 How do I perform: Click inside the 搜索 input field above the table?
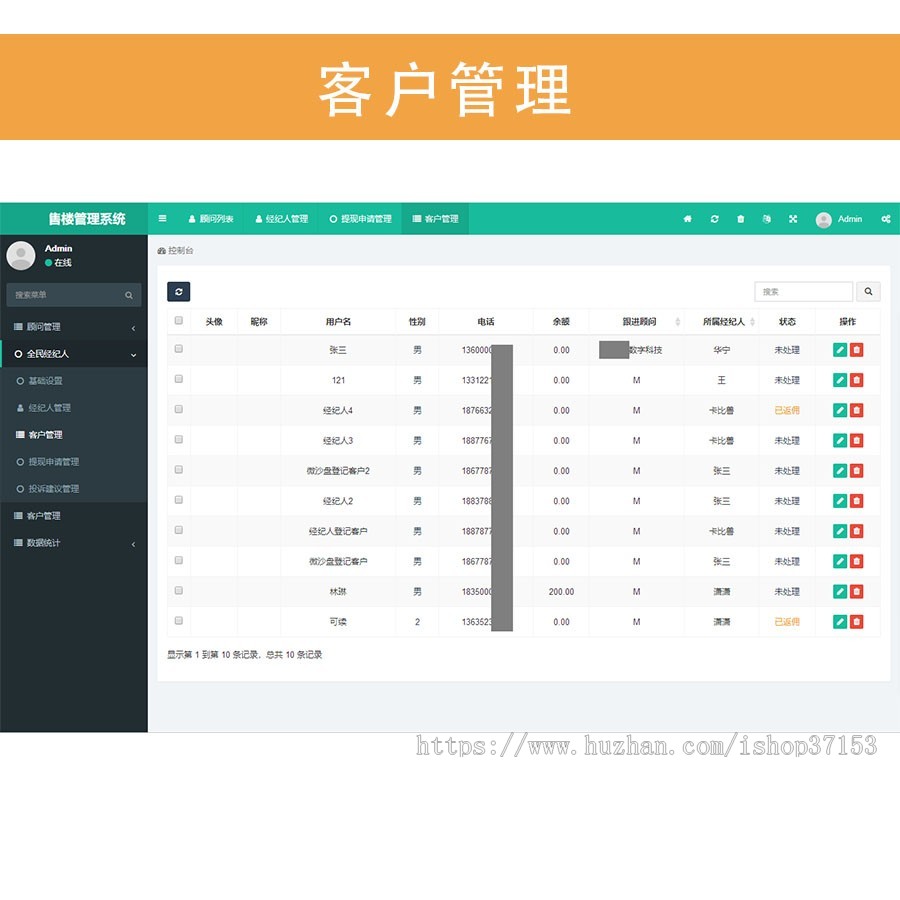[x=804, y=291]
